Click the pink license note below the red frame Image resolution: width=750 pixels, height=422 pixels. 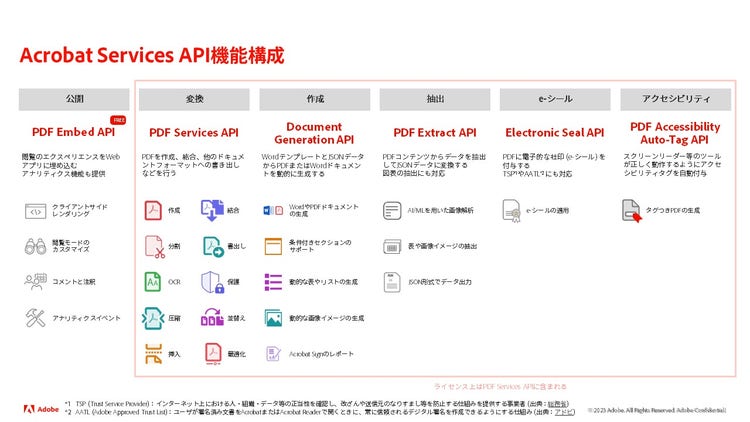click(500, 387)
